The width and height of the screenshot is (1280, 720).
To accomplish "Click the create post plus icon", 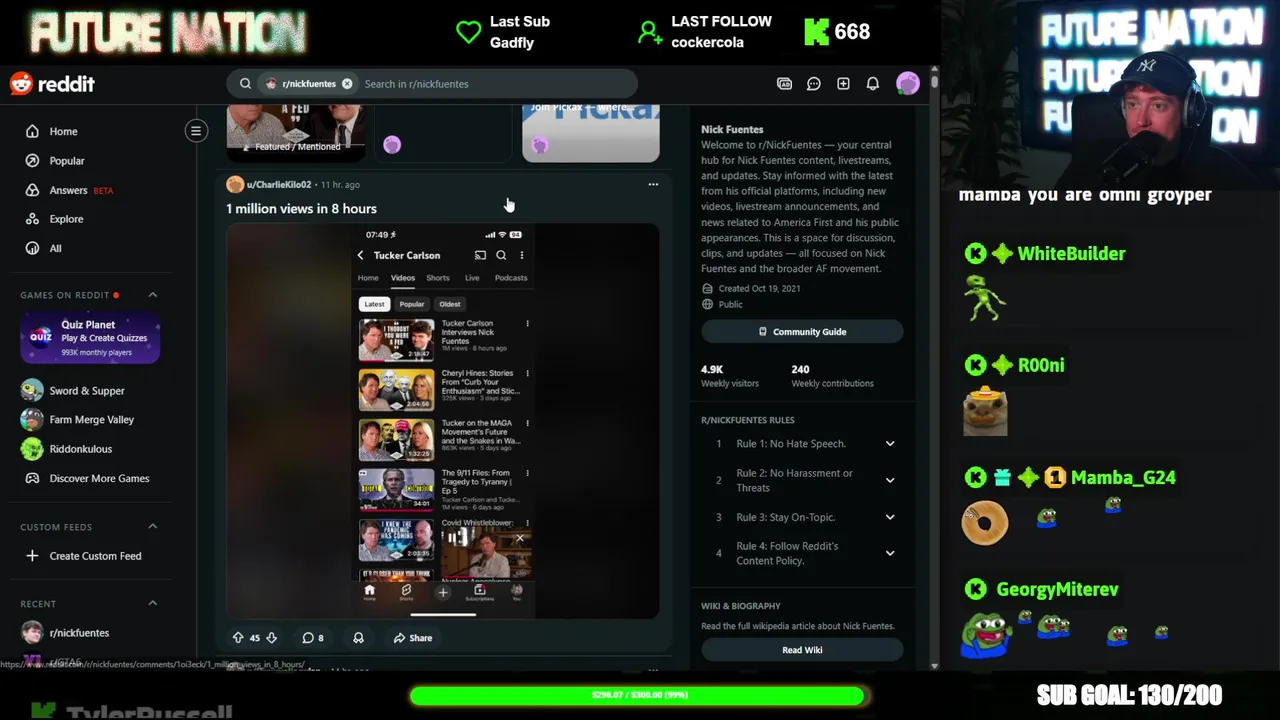I will [843, 84].
